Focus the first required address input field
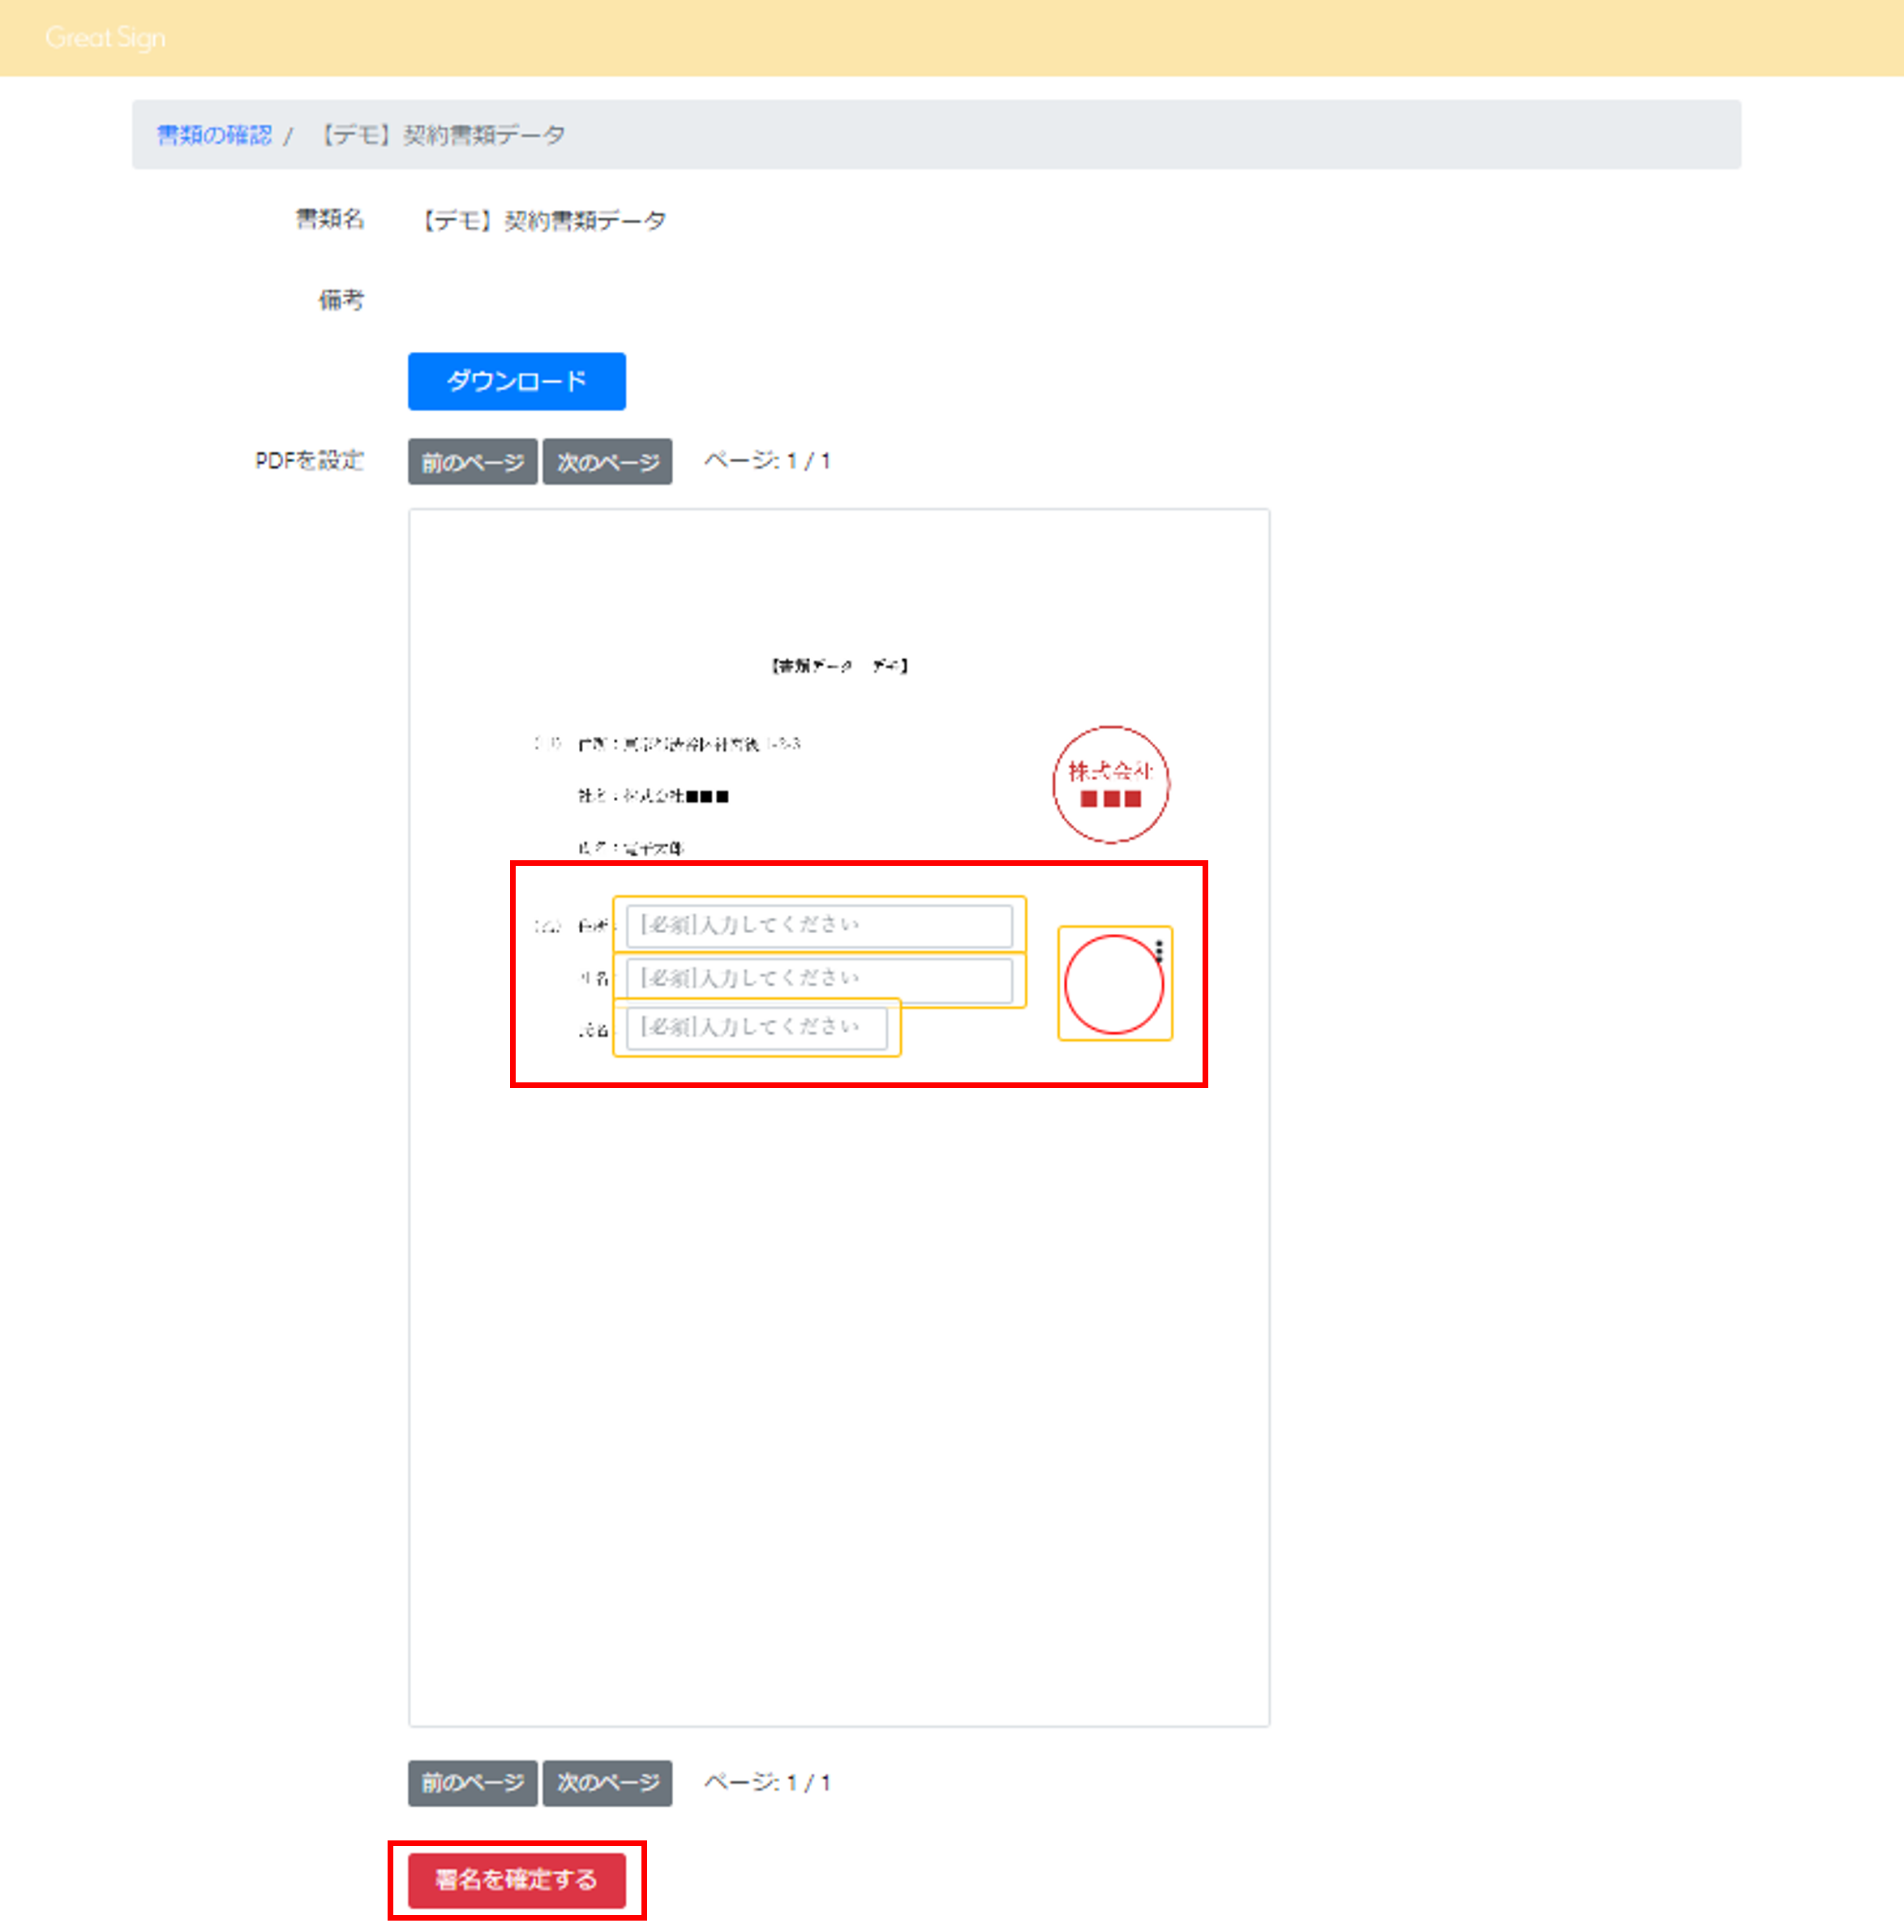 click(x=818, y=925)
